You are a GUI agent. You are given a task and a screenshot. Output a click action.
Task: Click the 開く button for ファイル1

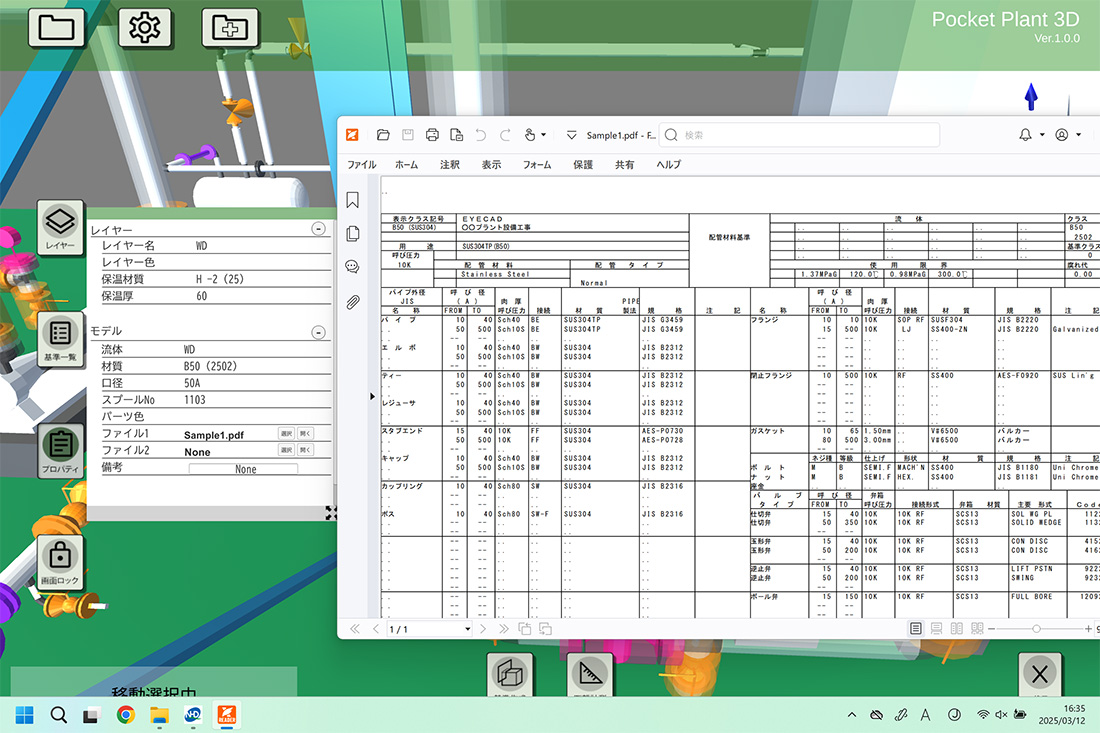click(306, 434)
